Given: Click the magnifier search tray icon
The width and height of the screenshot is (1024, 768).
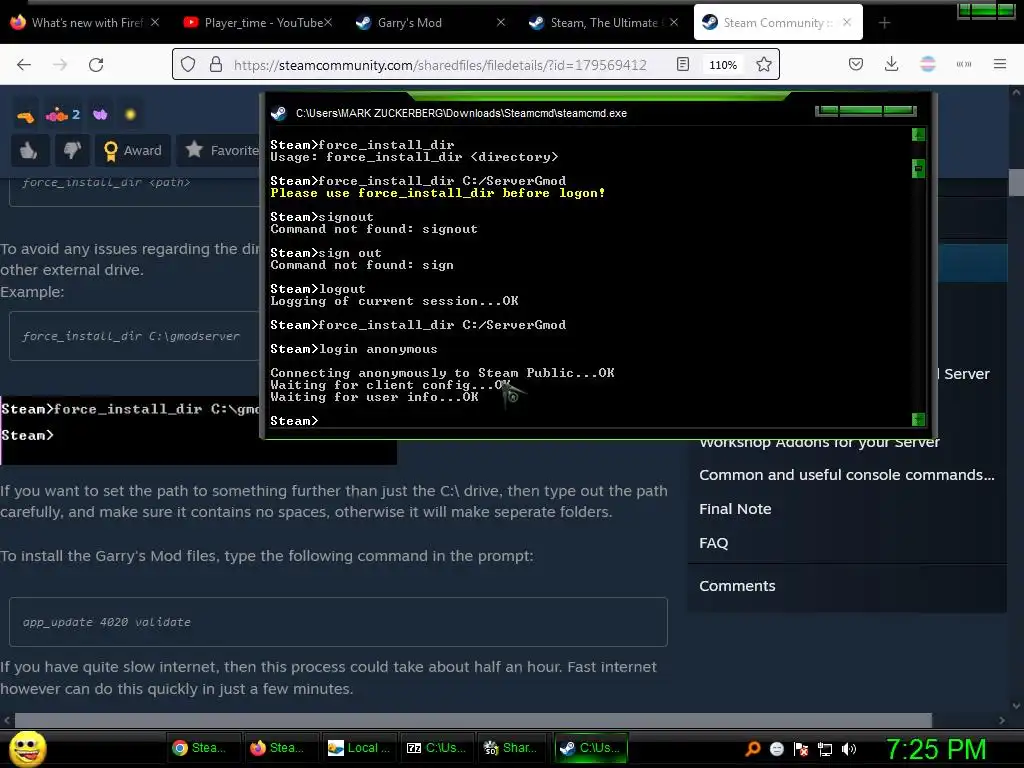Looking at the screenshot, I should tap(752, 748).
